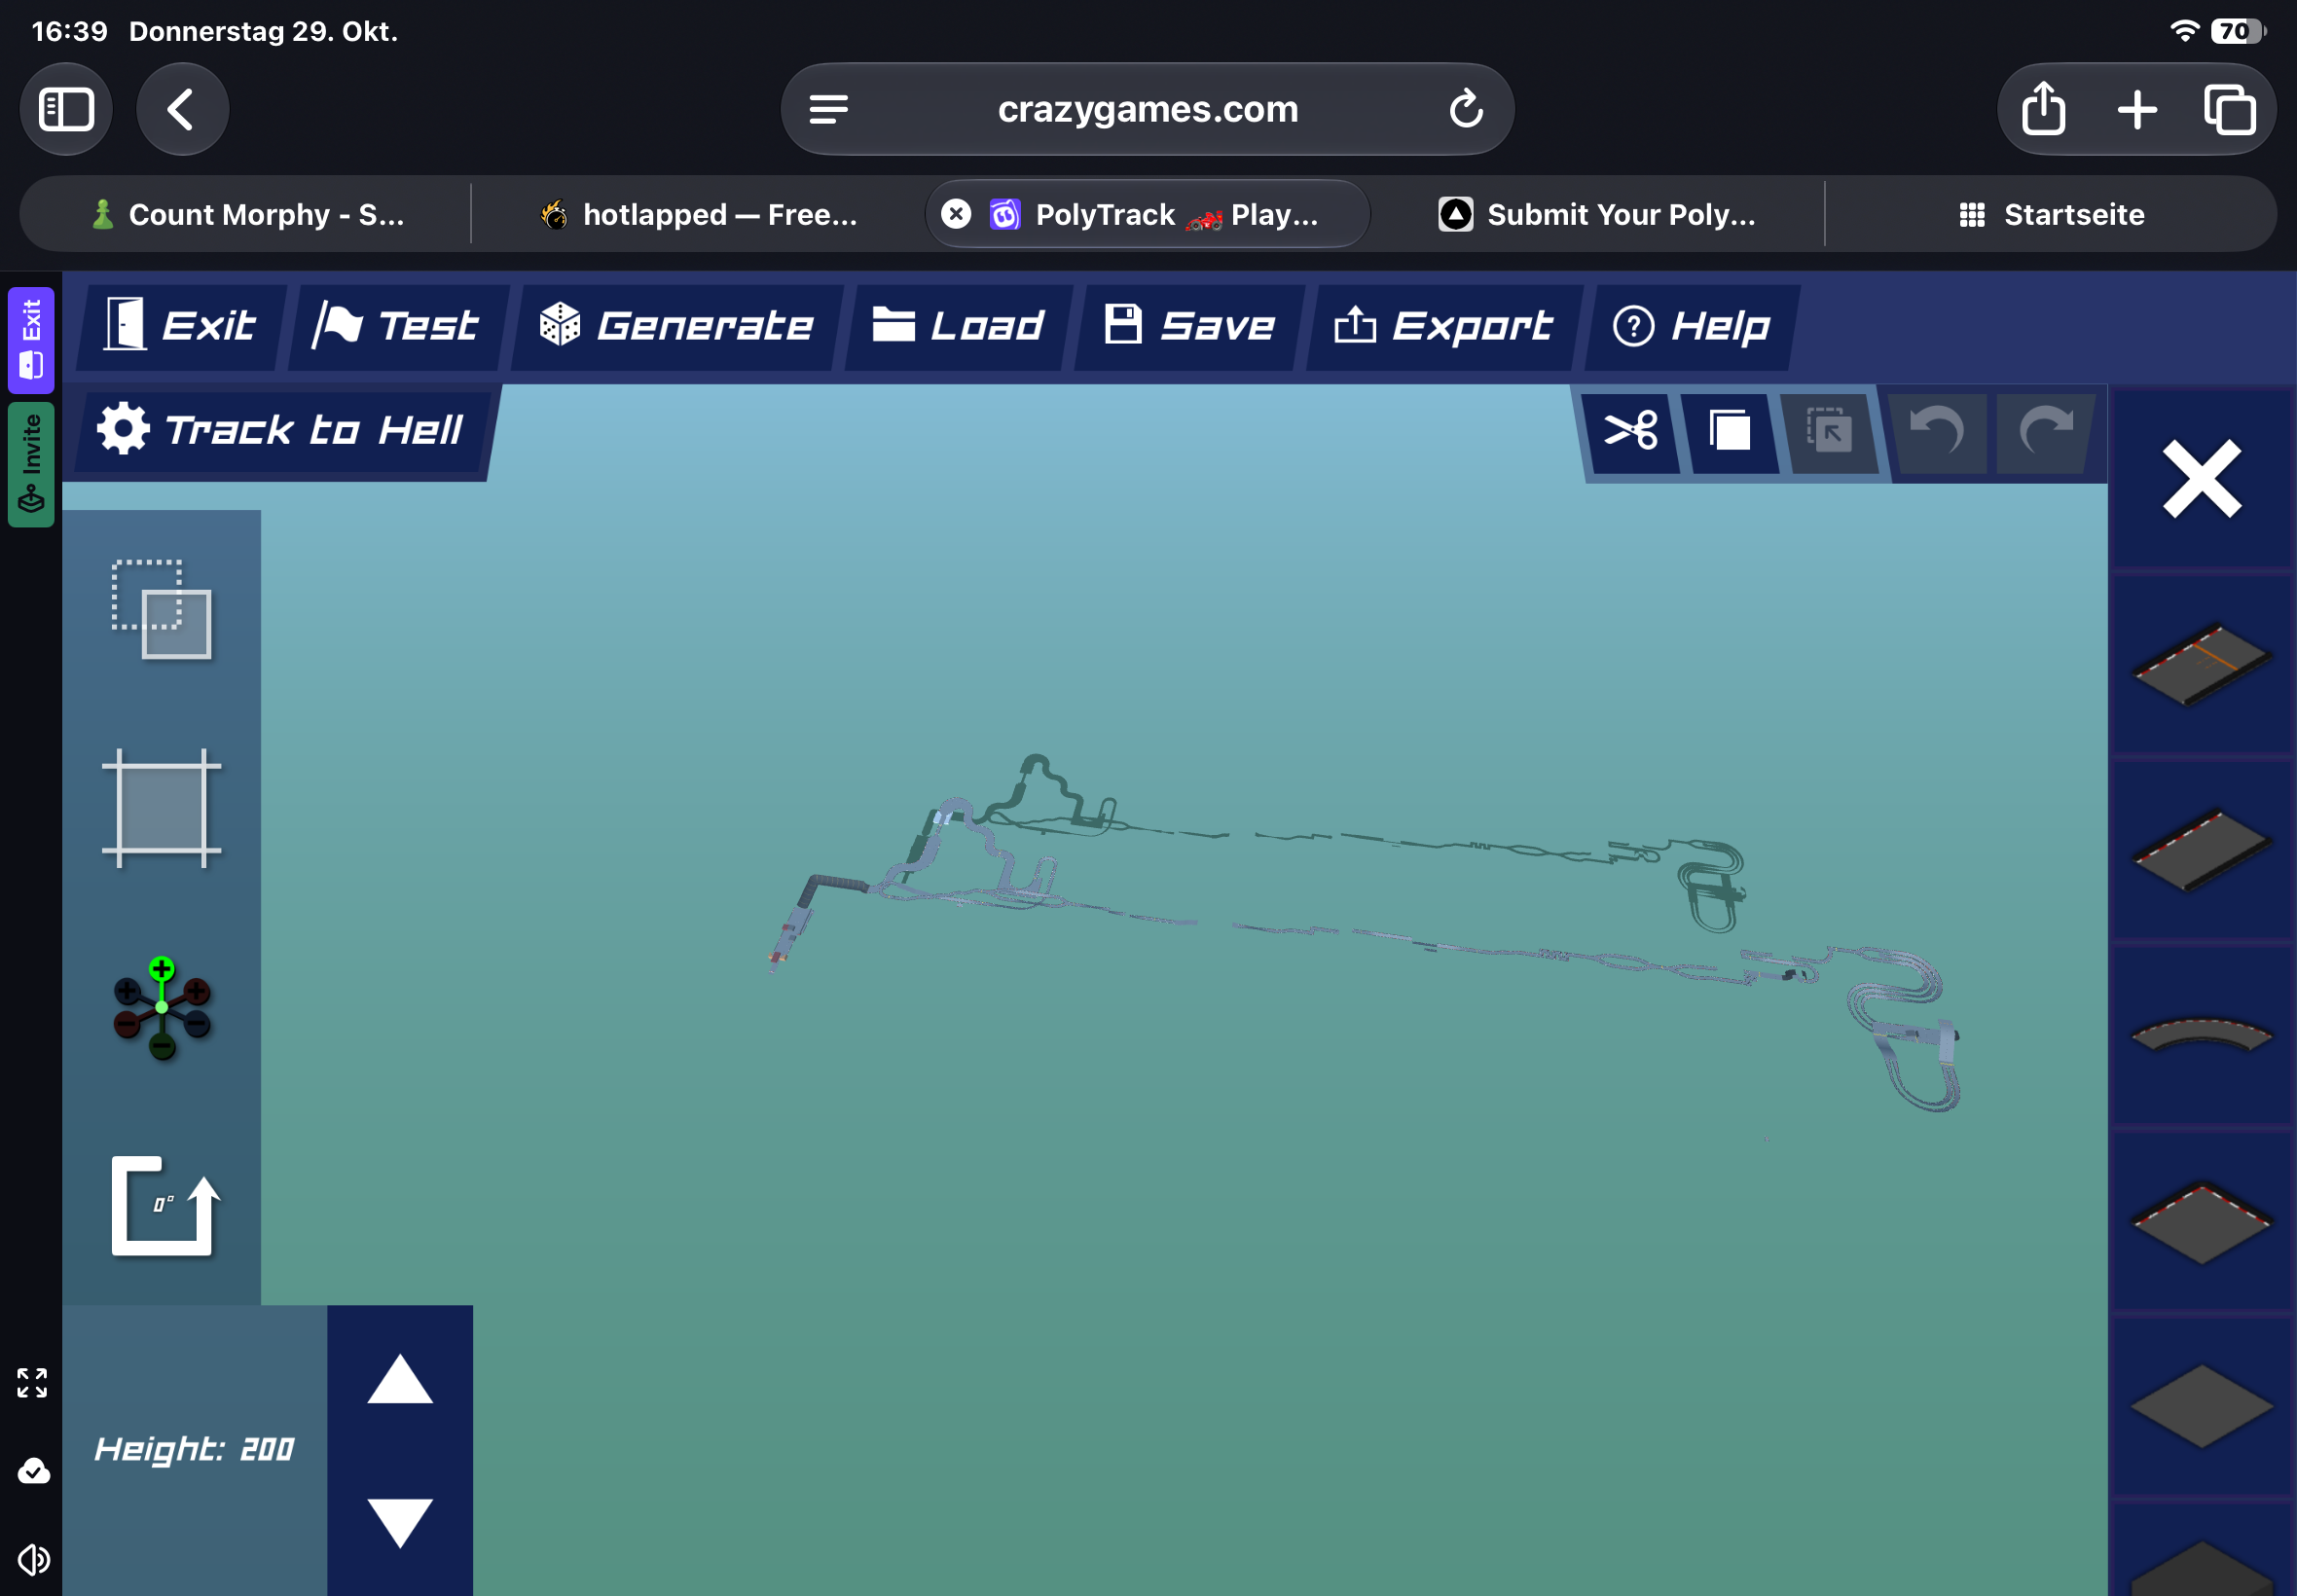This screenshot has width=2297, height=1596.
Task: Toggle the multi-selection tool
Action: (161, 609)
